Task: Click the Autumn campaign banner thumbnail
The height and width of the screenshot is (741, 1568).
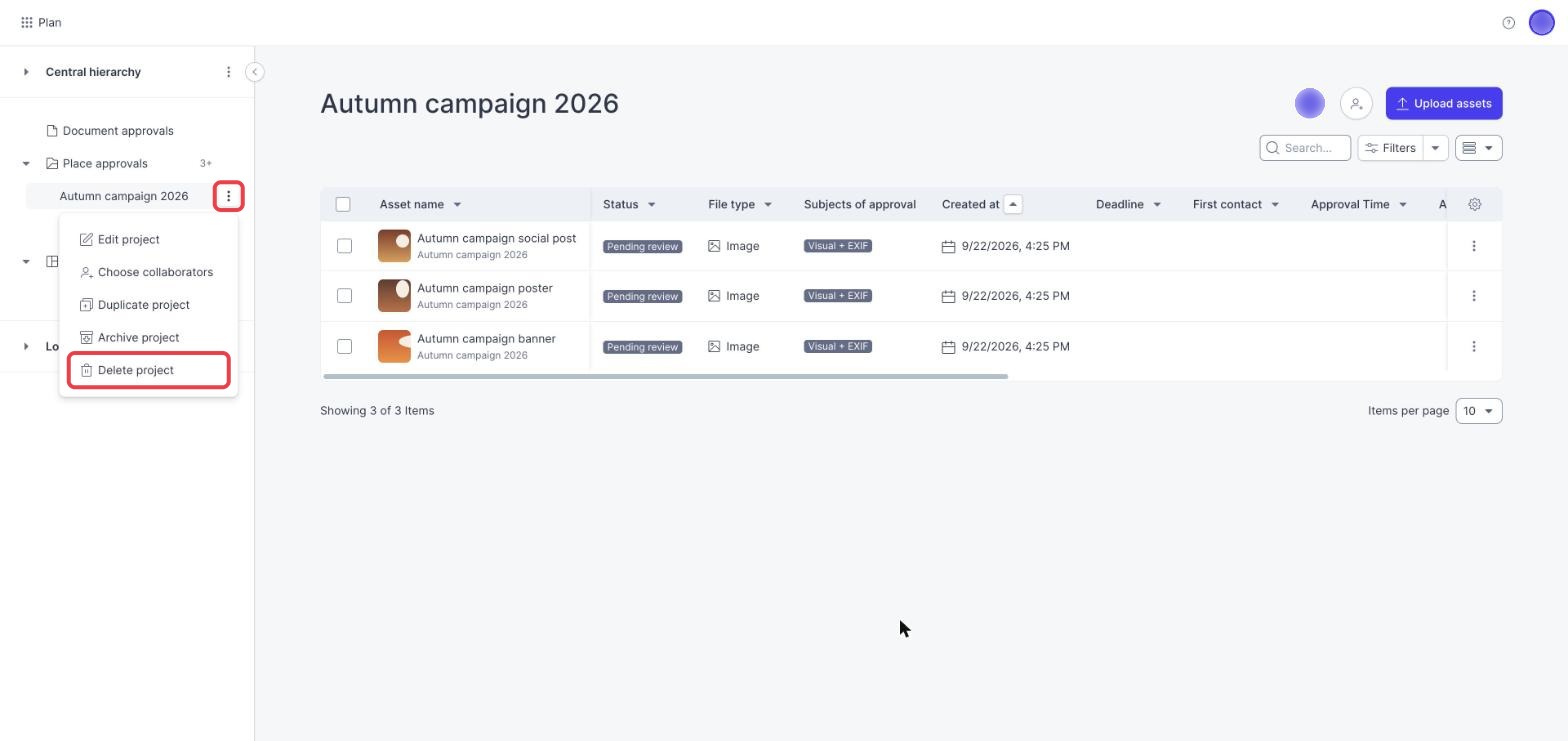Action: [394, 346]
